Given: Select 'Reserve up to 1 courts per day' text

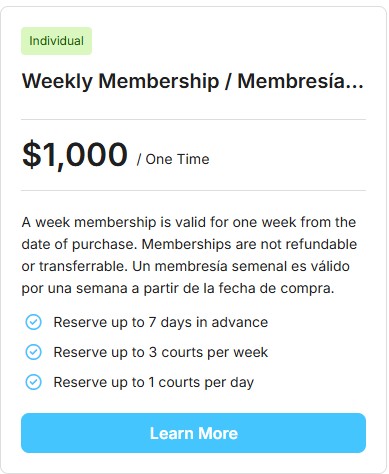Looking at the screenshot, I should point(154,382).
